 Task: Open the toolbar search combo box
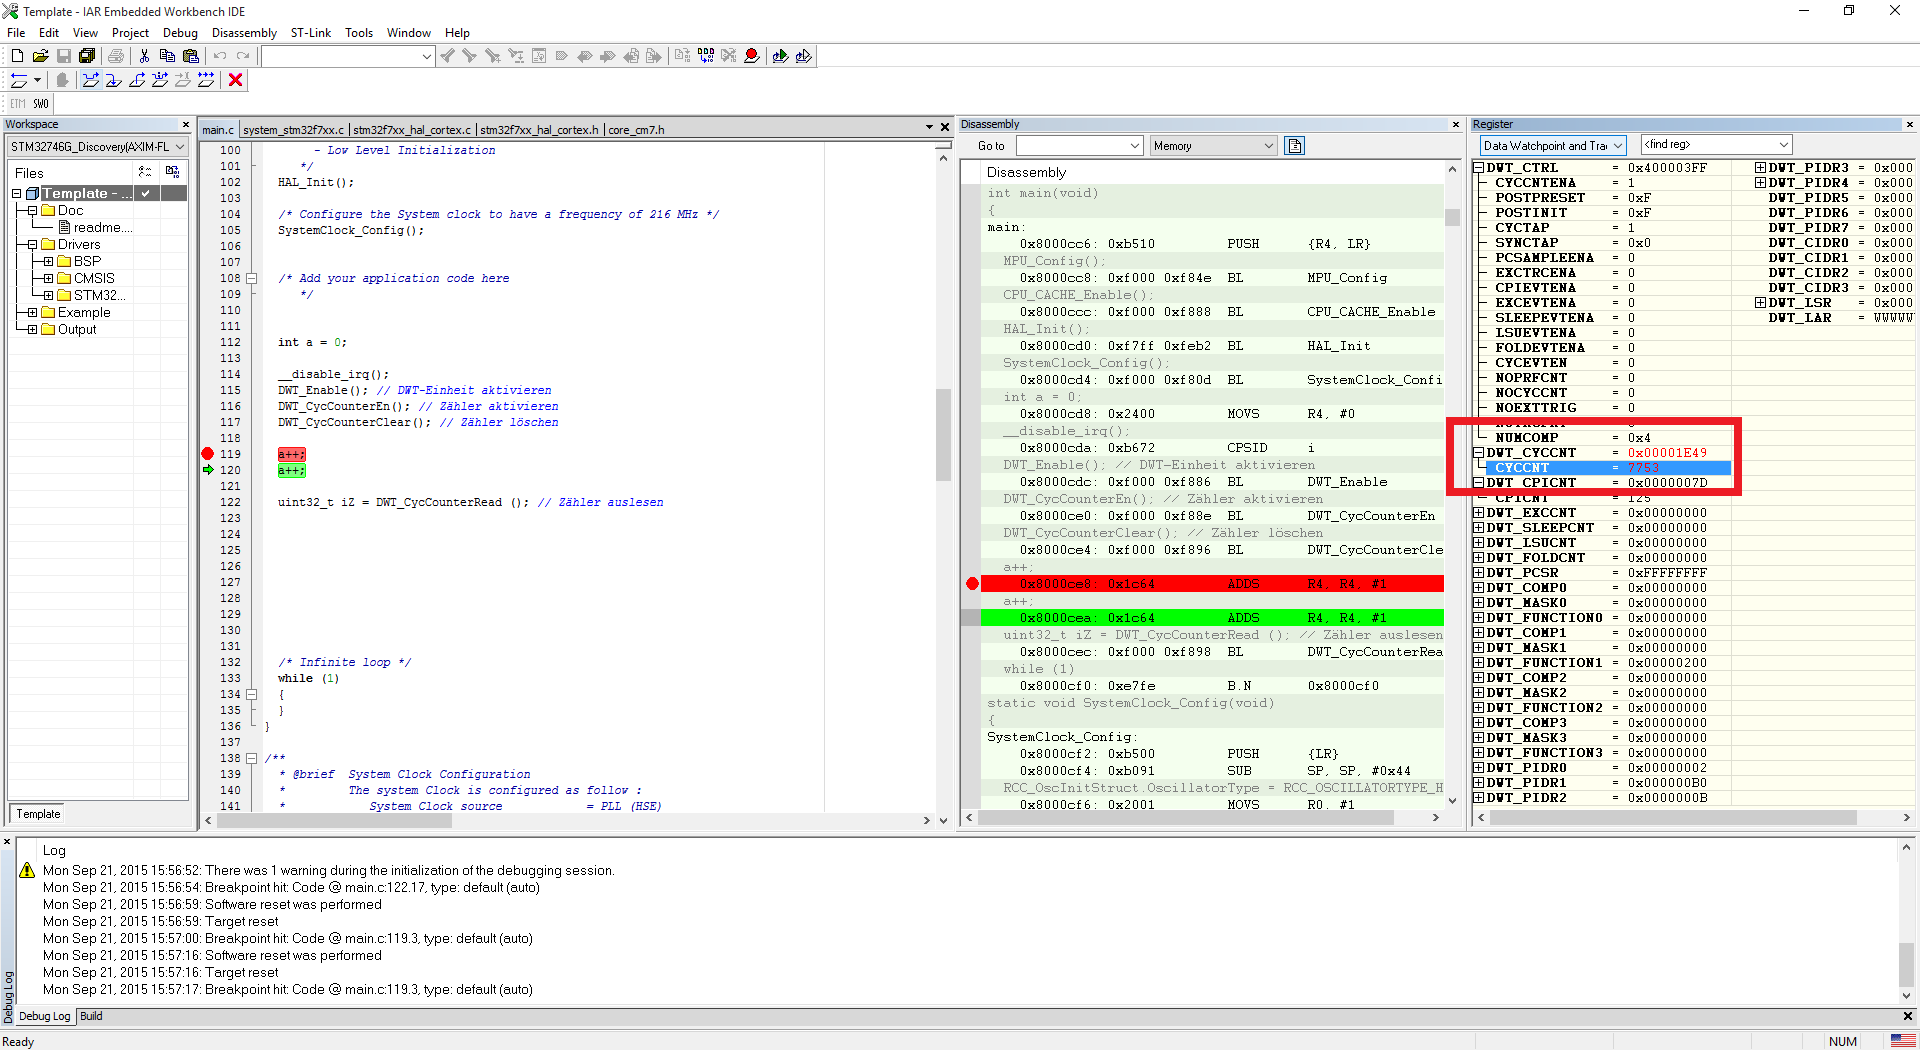tap(347, 56)
